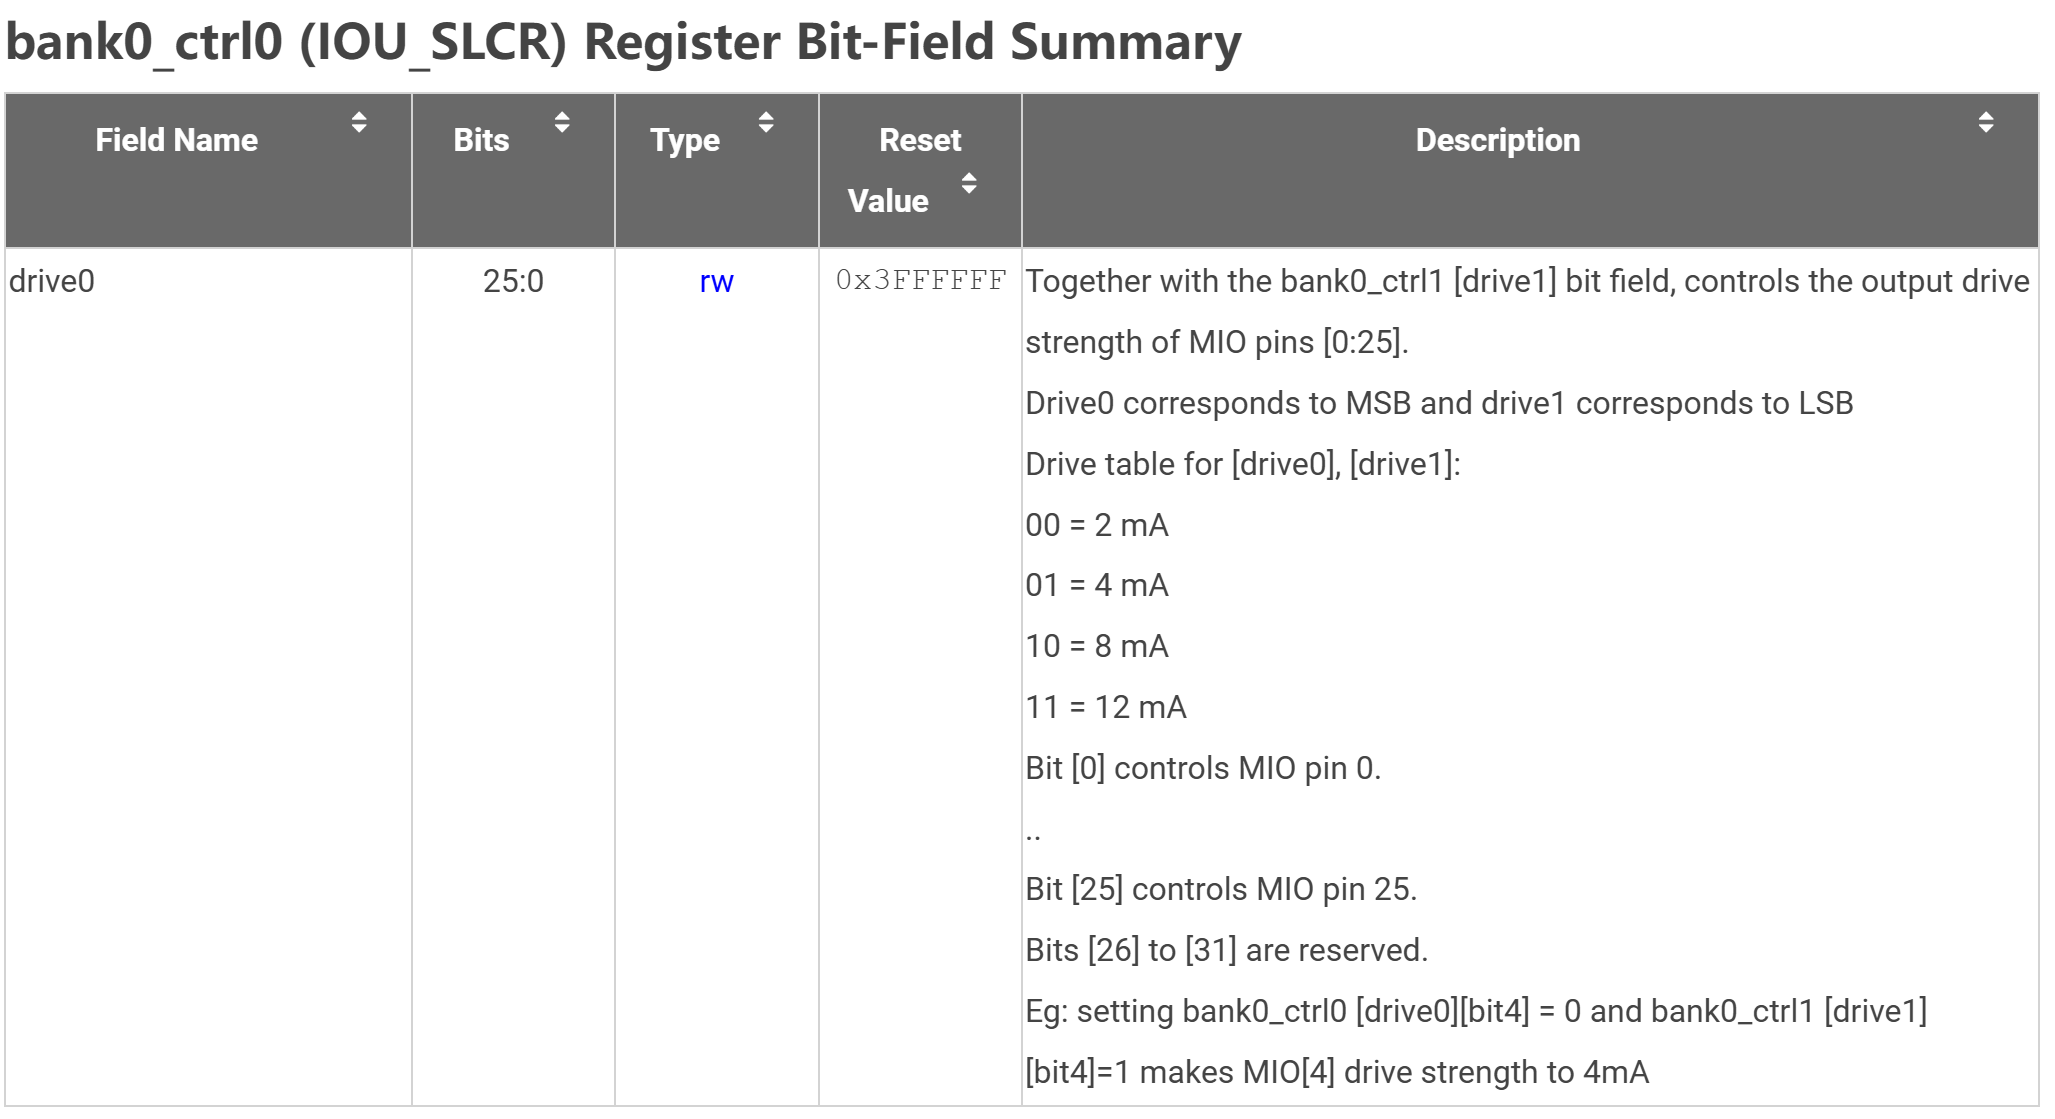Sort the table by the Bits arrows
This screenshot has height=1119, width=2055.
pos(562,123)
